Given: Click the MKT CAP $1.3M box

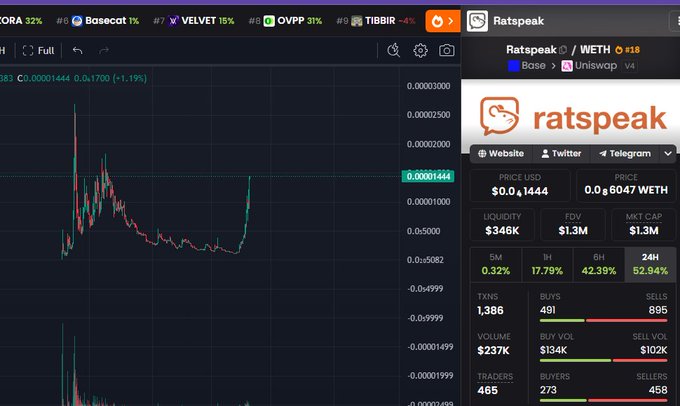Looking at the screenshot, I should click(644, 224).
